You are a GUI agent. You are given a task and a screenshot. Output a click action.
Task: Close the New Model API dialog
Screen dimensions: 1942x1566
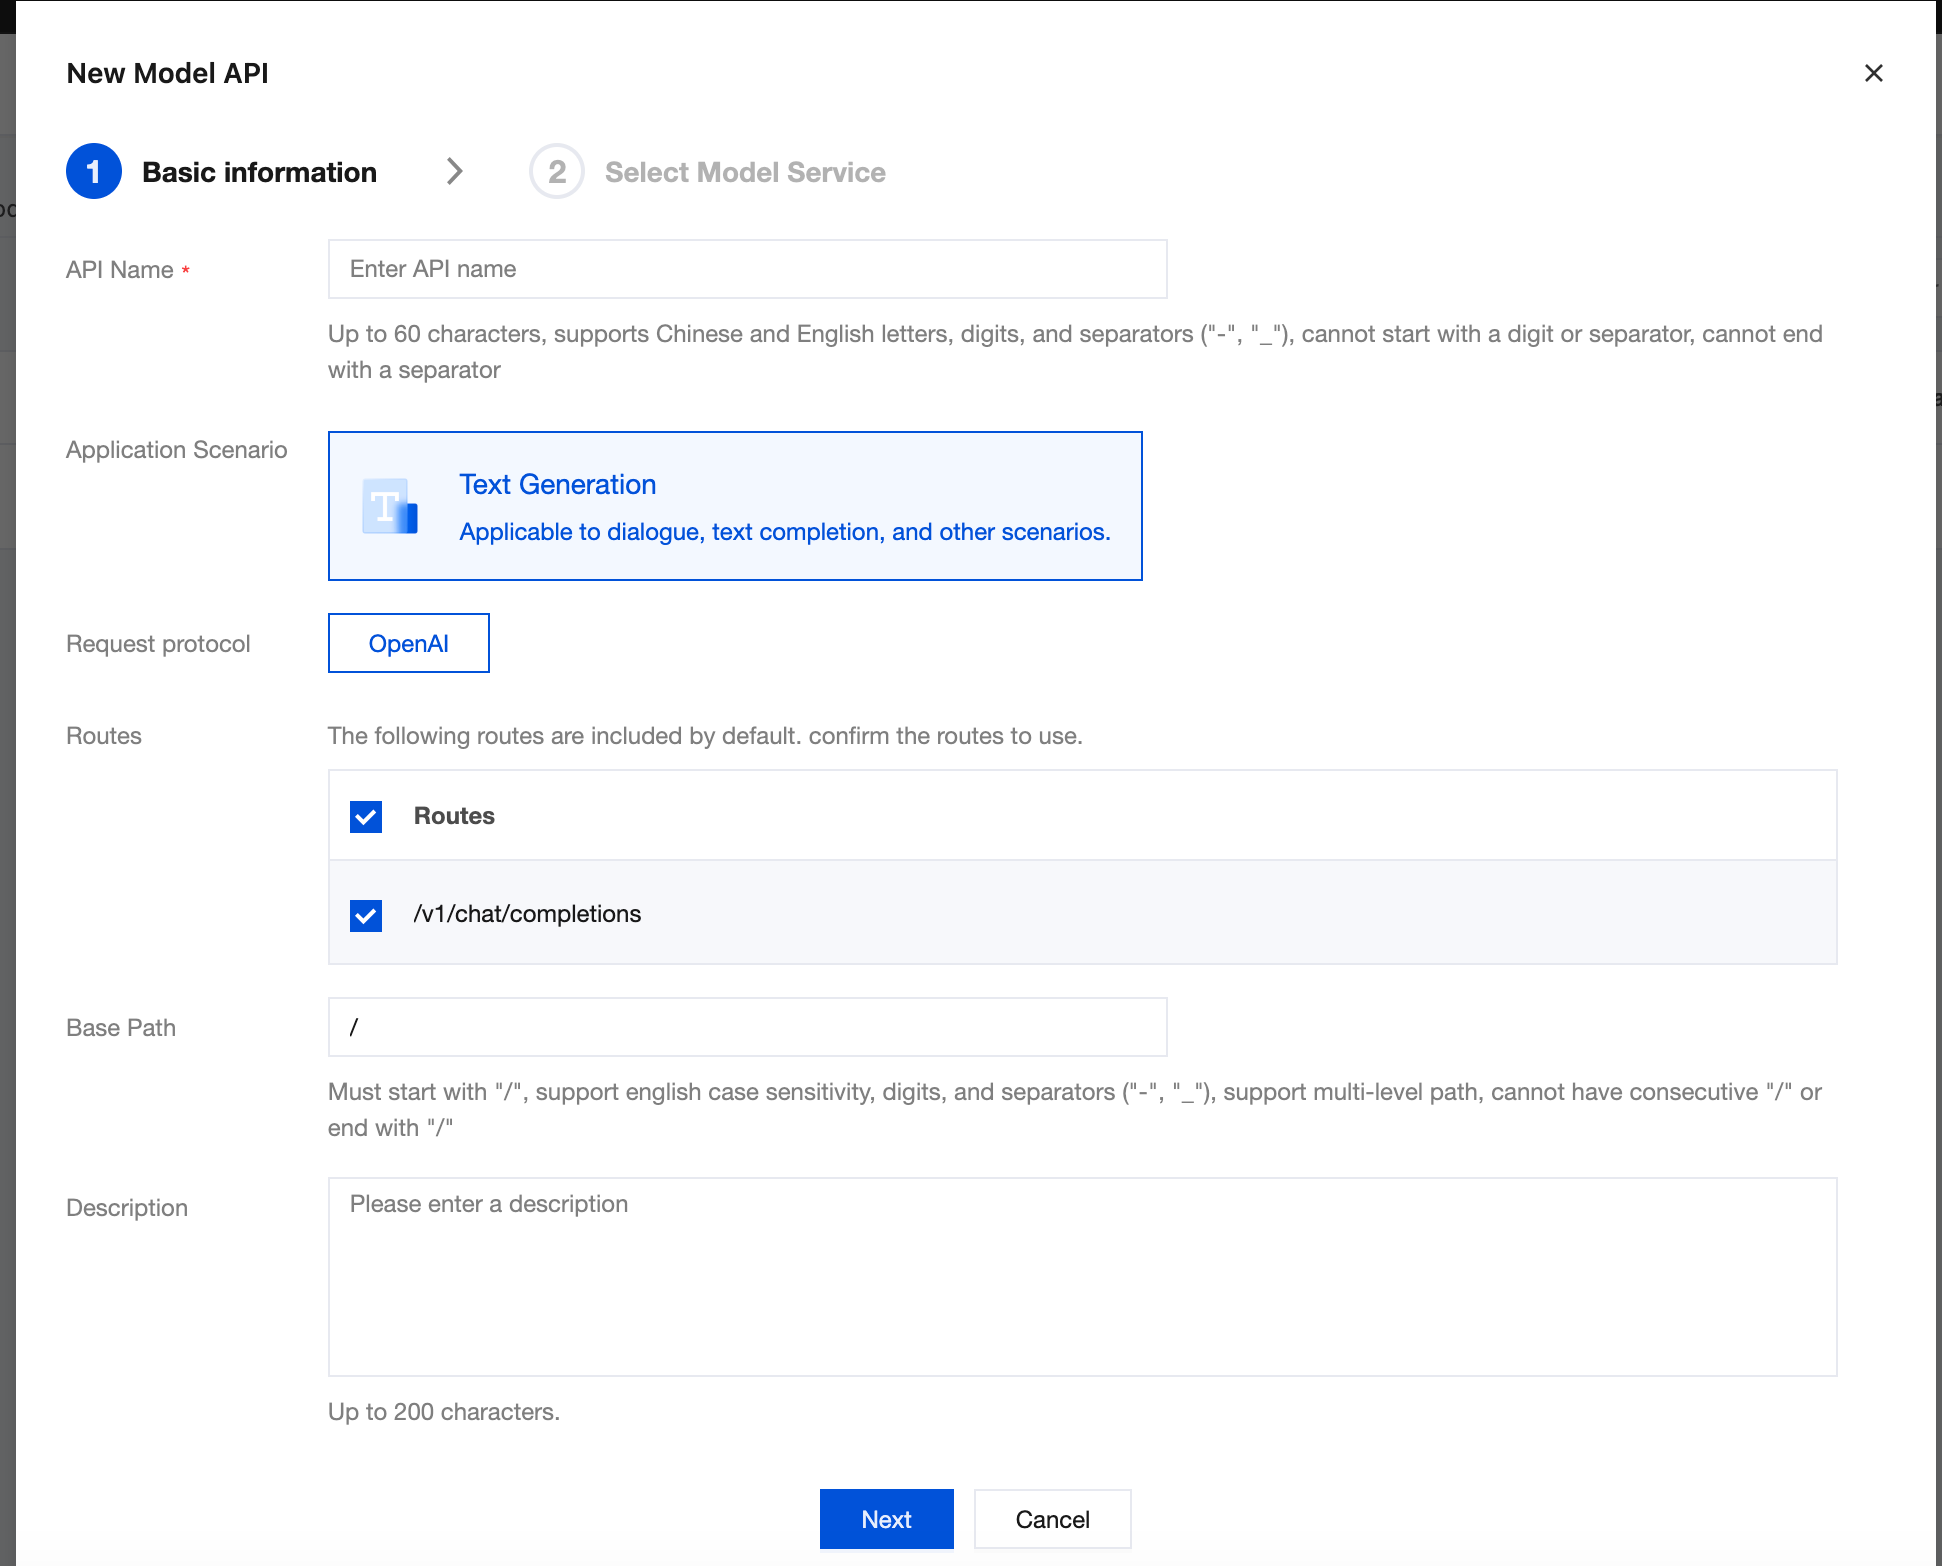tap(1873, 73)
